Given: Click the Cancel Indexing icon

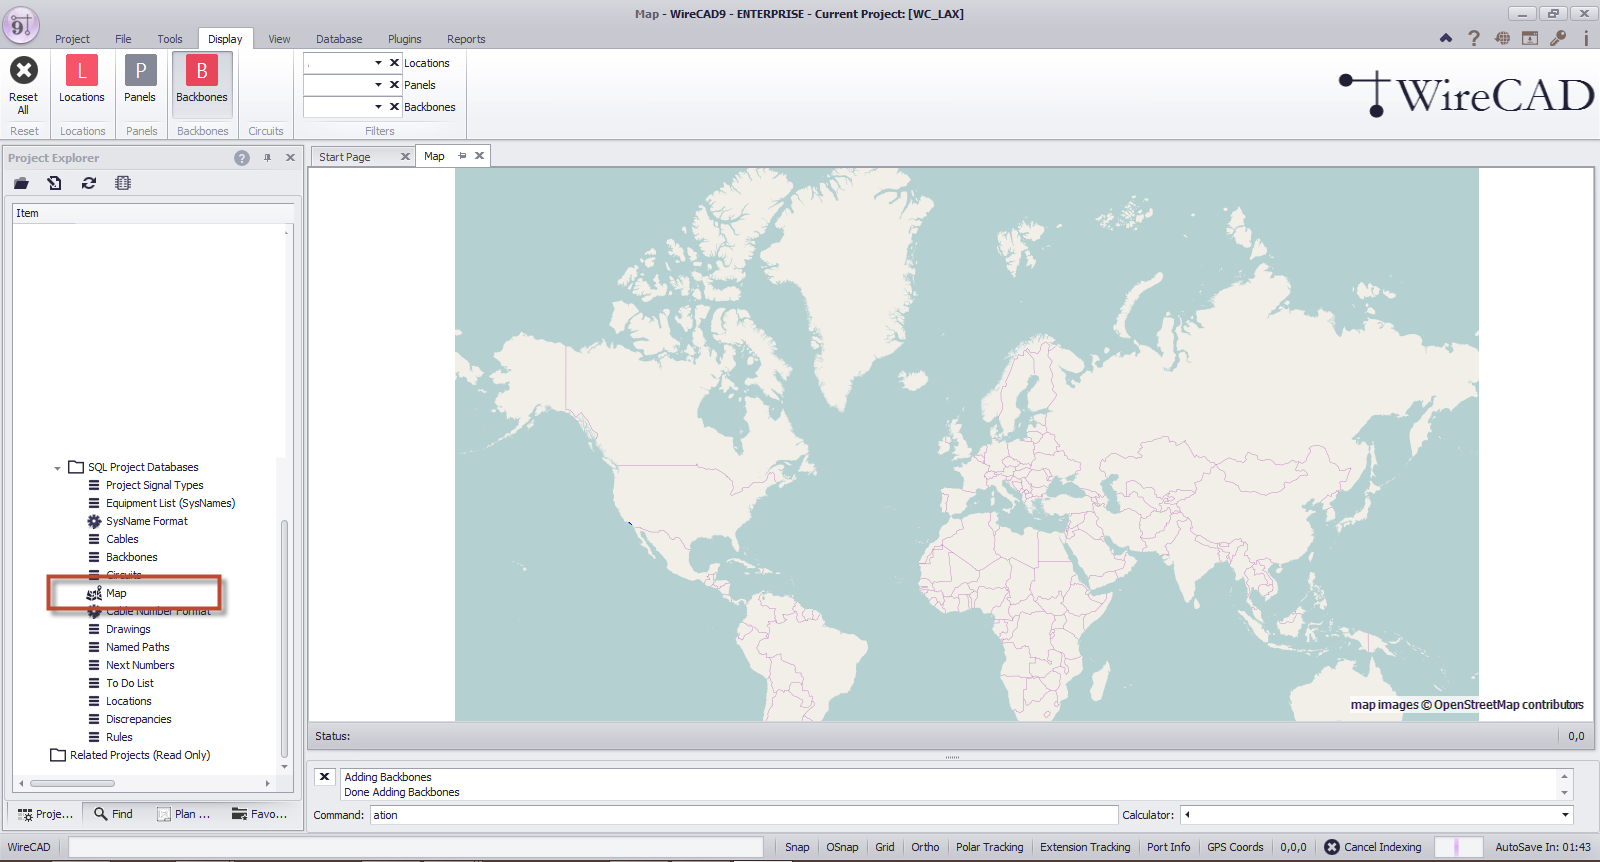Looking at the screenshot, I should [1332, 847].
